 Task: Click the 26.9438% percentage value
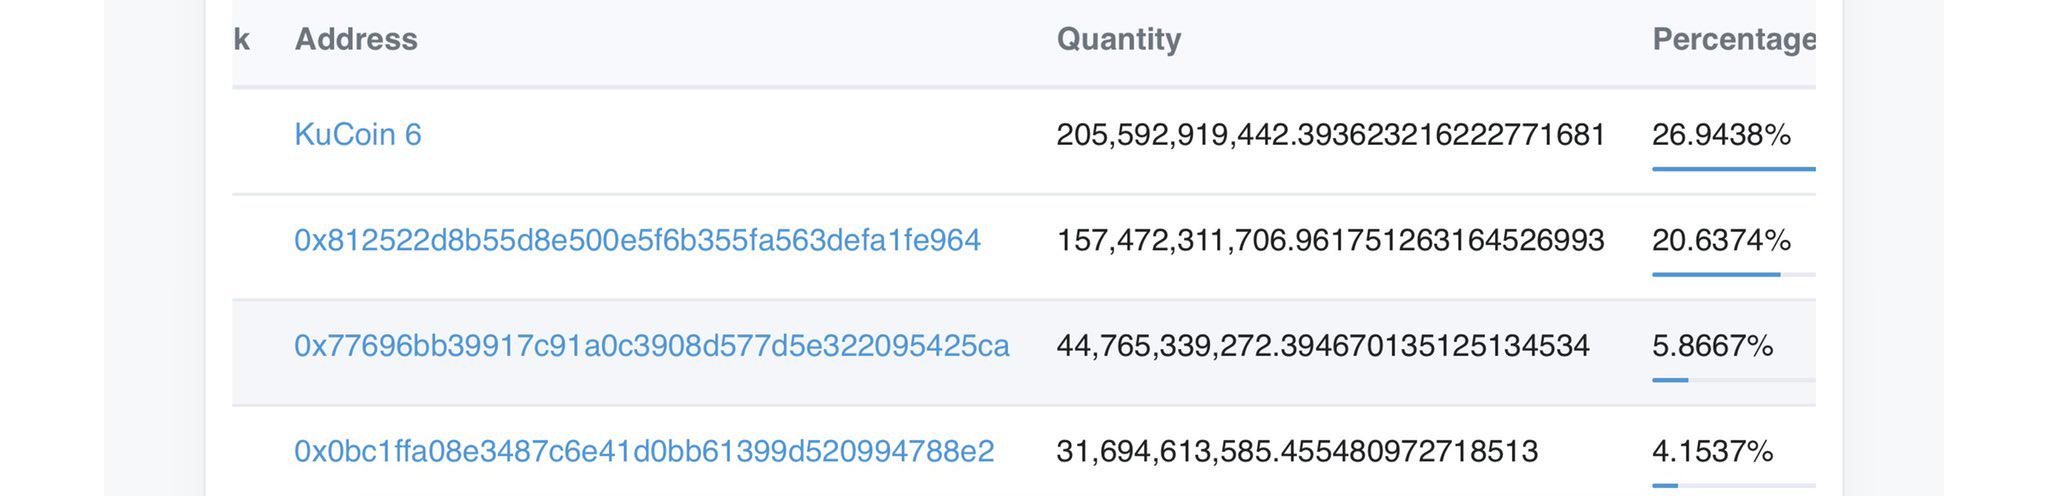coord(1721,134)
